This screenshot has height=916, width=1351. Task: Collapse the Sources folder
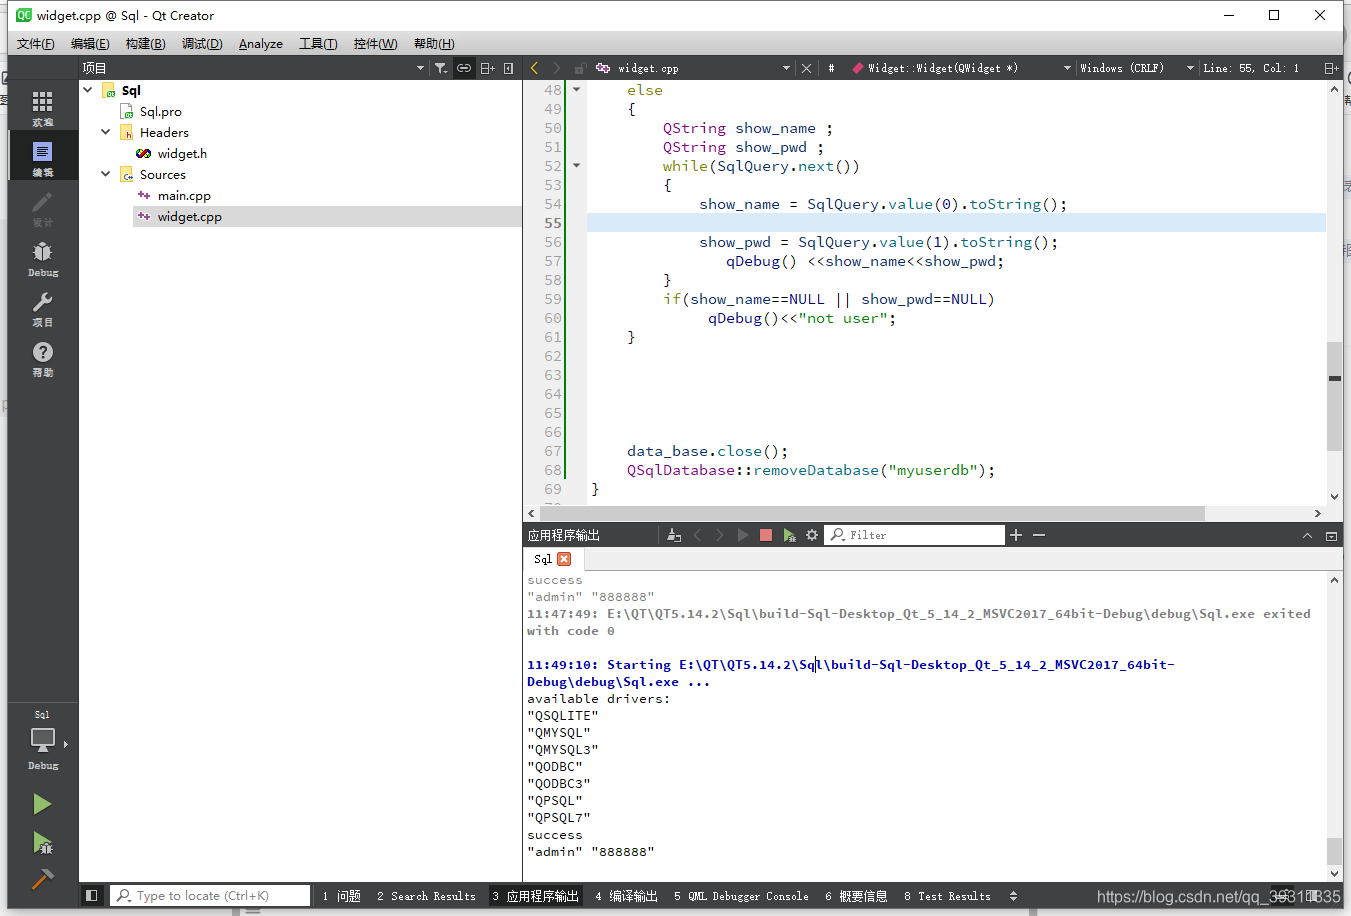pos(106,174)
